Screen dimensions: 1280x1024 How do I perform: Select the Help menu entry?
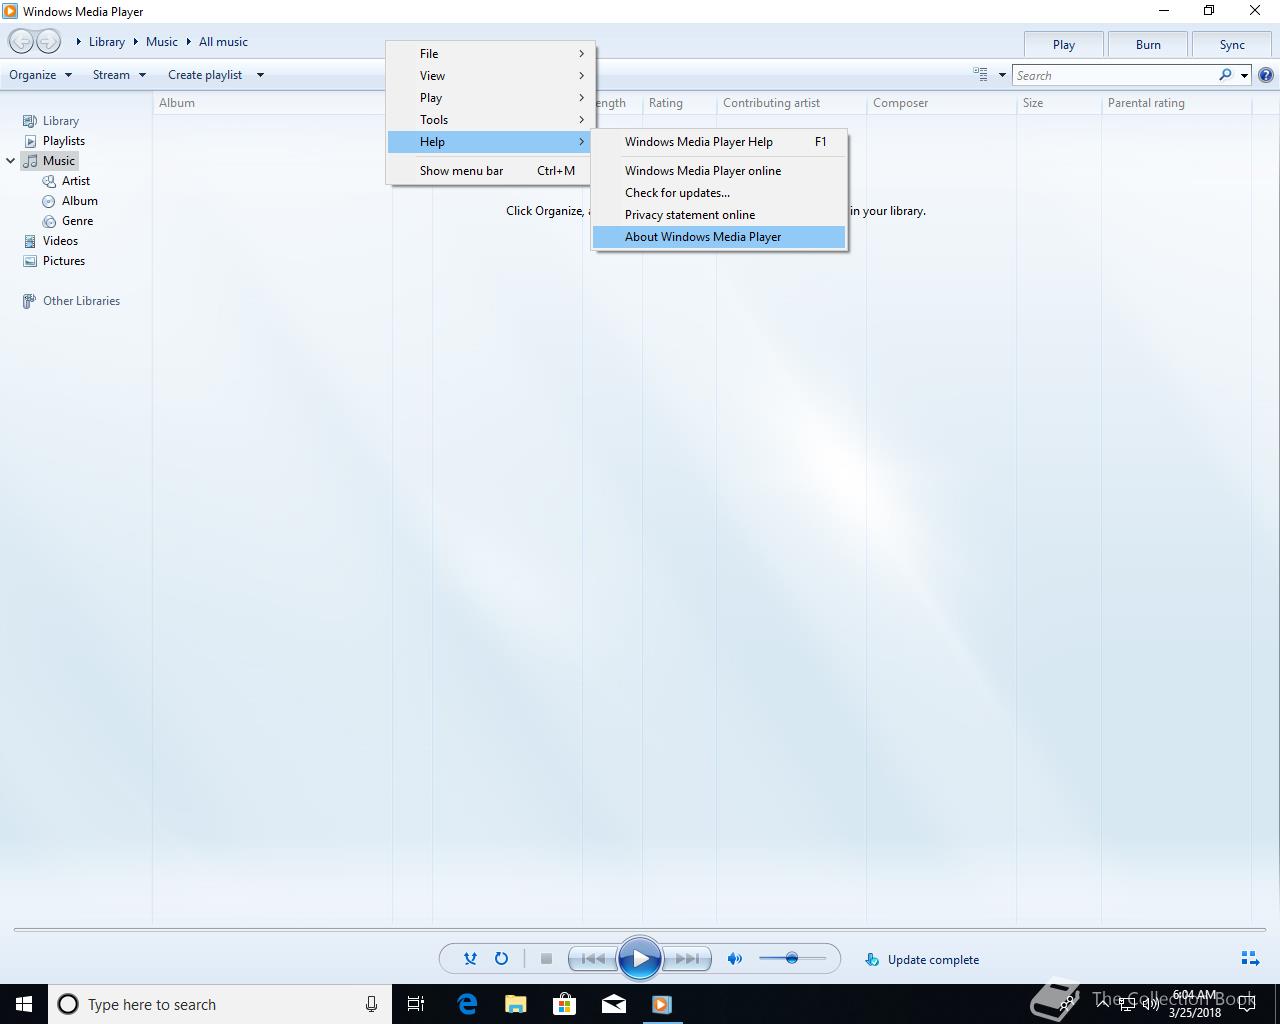pyautogui.click(x=491, y=142)
